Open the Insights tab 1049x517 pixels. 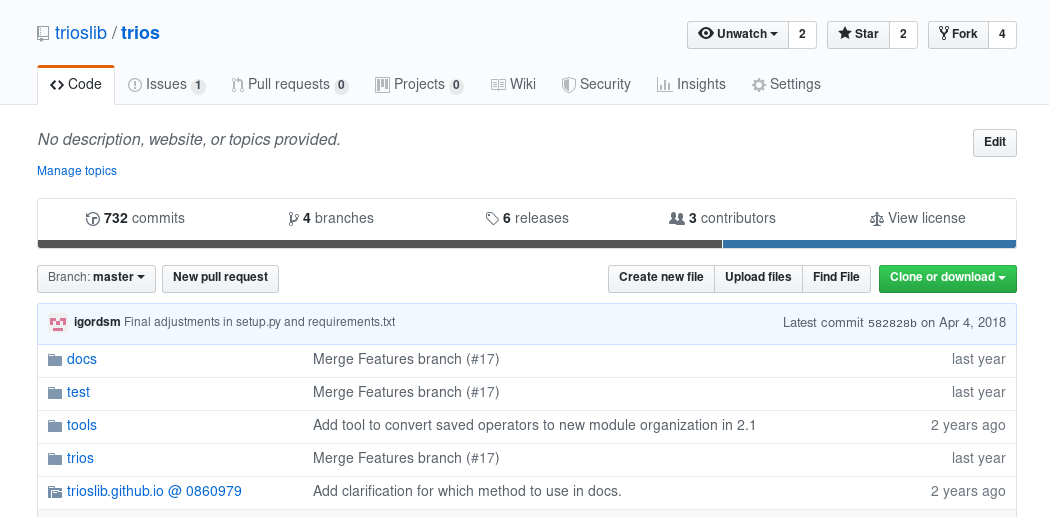691,85
